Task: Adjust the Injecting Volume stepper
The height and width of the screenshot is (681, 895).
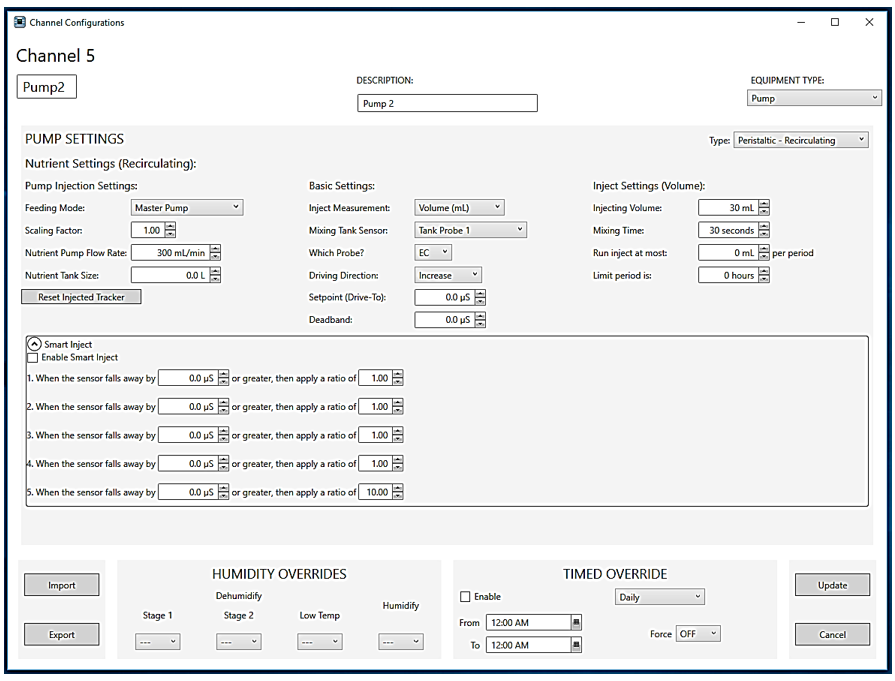Action: [764, 208]
